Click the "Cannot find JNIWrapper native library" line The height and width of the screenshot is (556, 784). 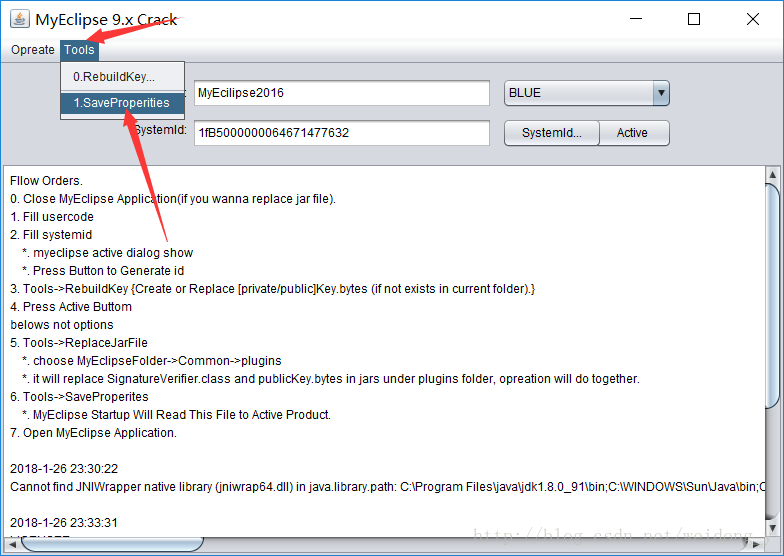pyautogui.click(x=388, y=487)
